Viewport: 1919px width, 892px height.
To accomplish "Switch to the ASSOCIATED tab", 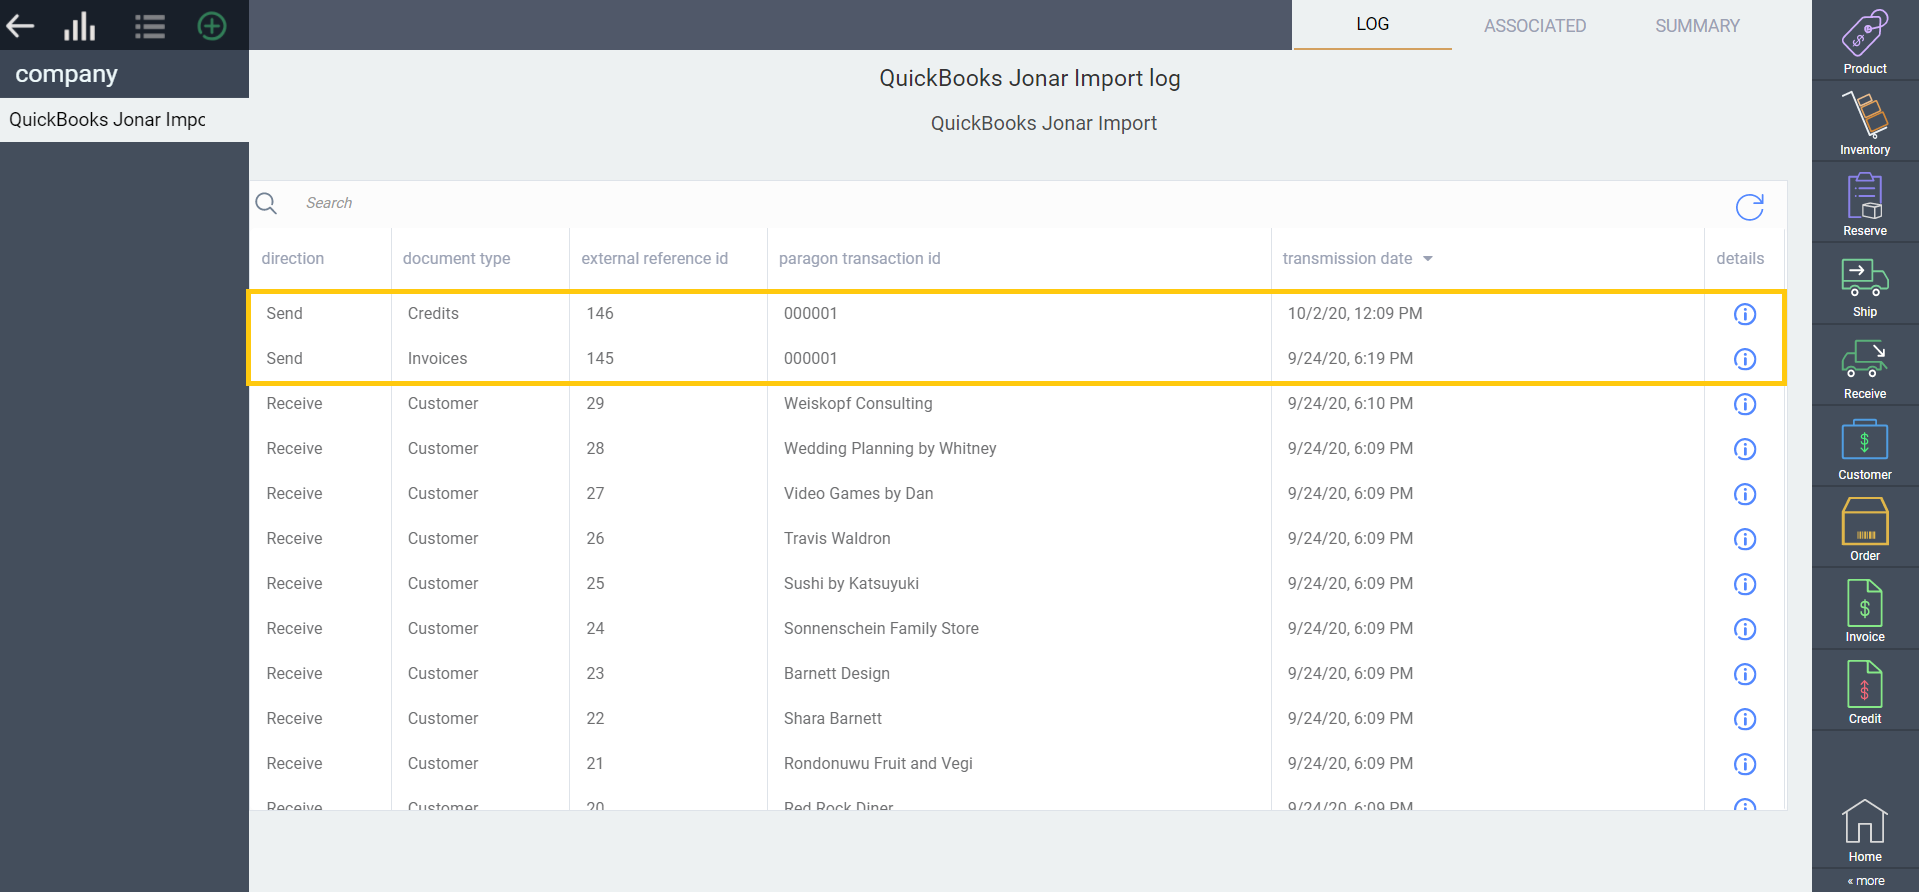I will pyautogui.click(x=1534, y=26).
